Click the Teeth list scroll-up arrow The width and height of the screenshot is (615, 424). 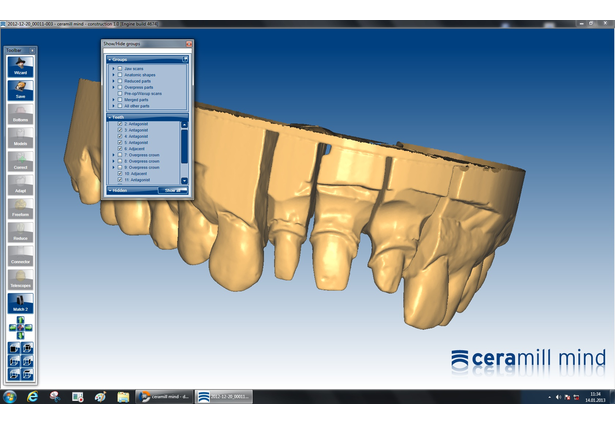coord(184,125)
